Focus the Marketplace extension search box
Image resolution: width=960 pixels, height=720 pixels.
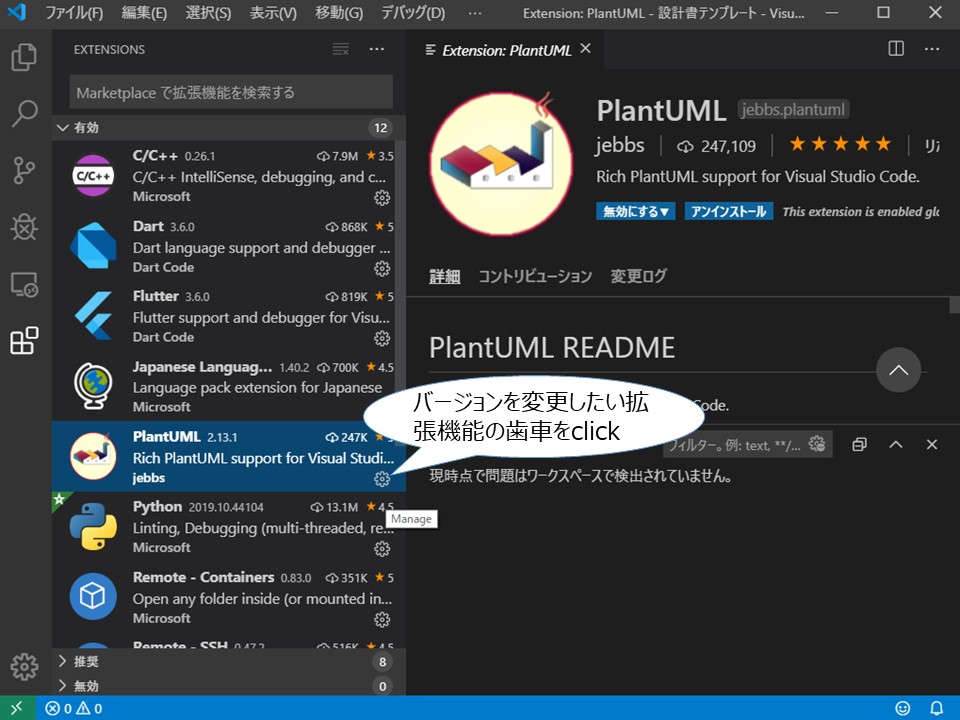(x=231, y=92)
